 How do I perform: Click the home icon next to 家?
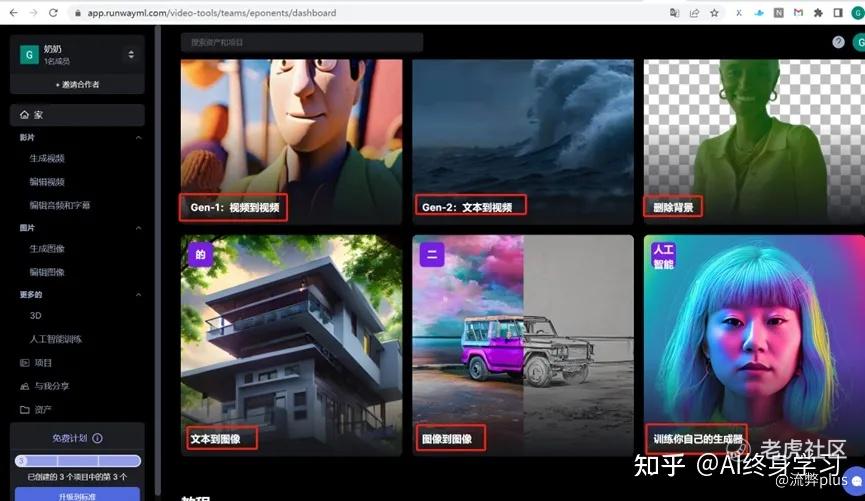pyautogui.click(x=24, y=115)
